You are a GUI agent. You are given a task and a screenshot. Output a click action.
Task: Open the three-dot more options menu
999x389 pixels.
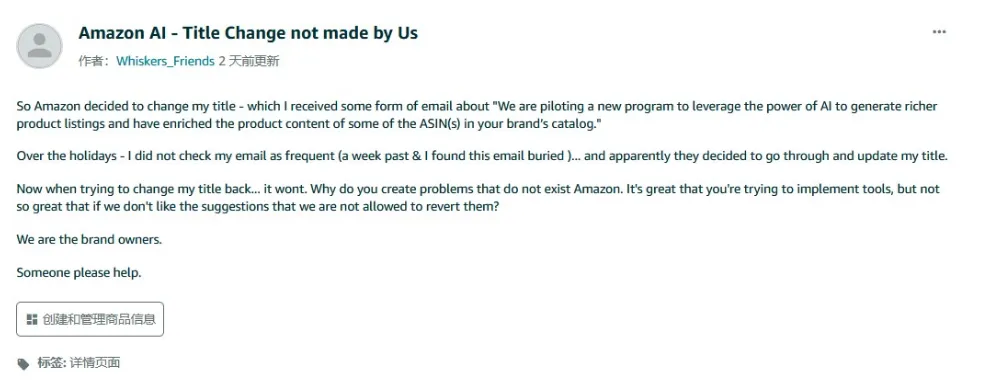pos(938,32)
